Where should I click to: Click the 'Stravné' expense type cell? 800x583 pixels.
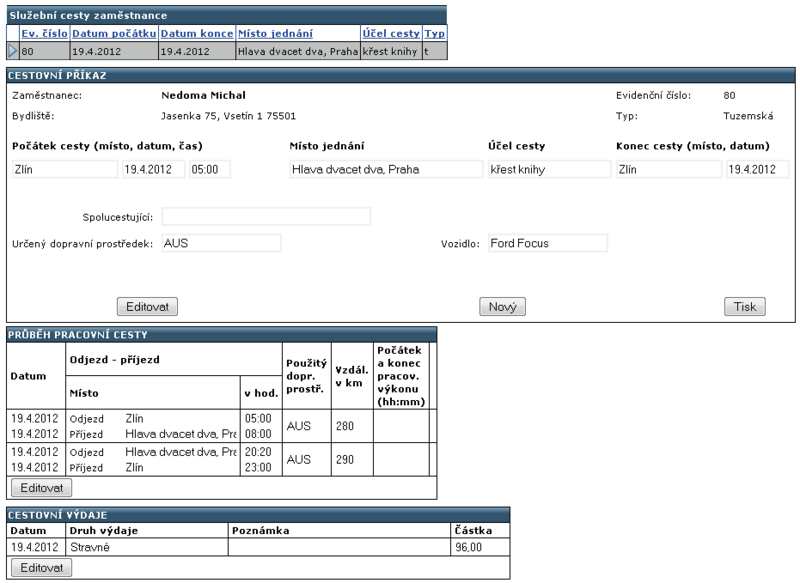click(147, 547)
